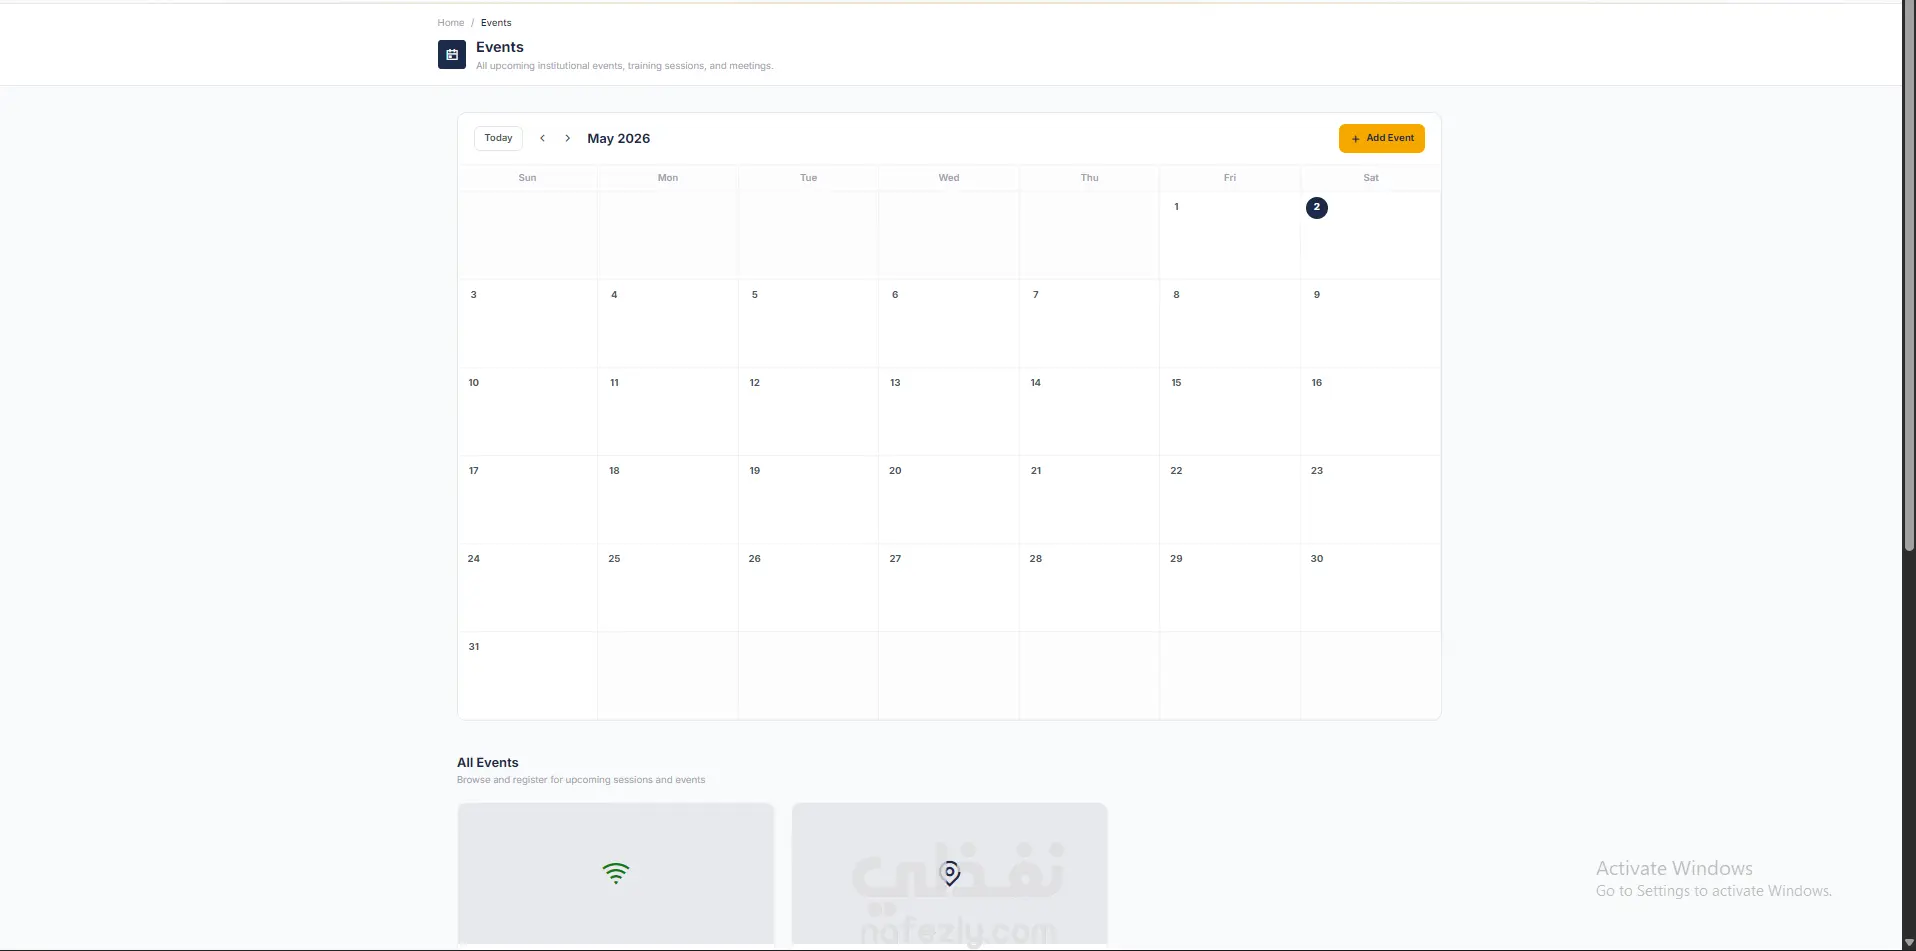Click the Sat column header
1916x951 pixels.
click(x=1371, y=178)
